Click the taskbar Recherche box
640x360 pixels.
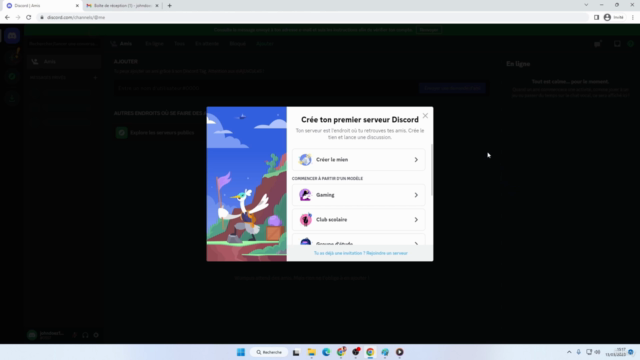(269, 352)
